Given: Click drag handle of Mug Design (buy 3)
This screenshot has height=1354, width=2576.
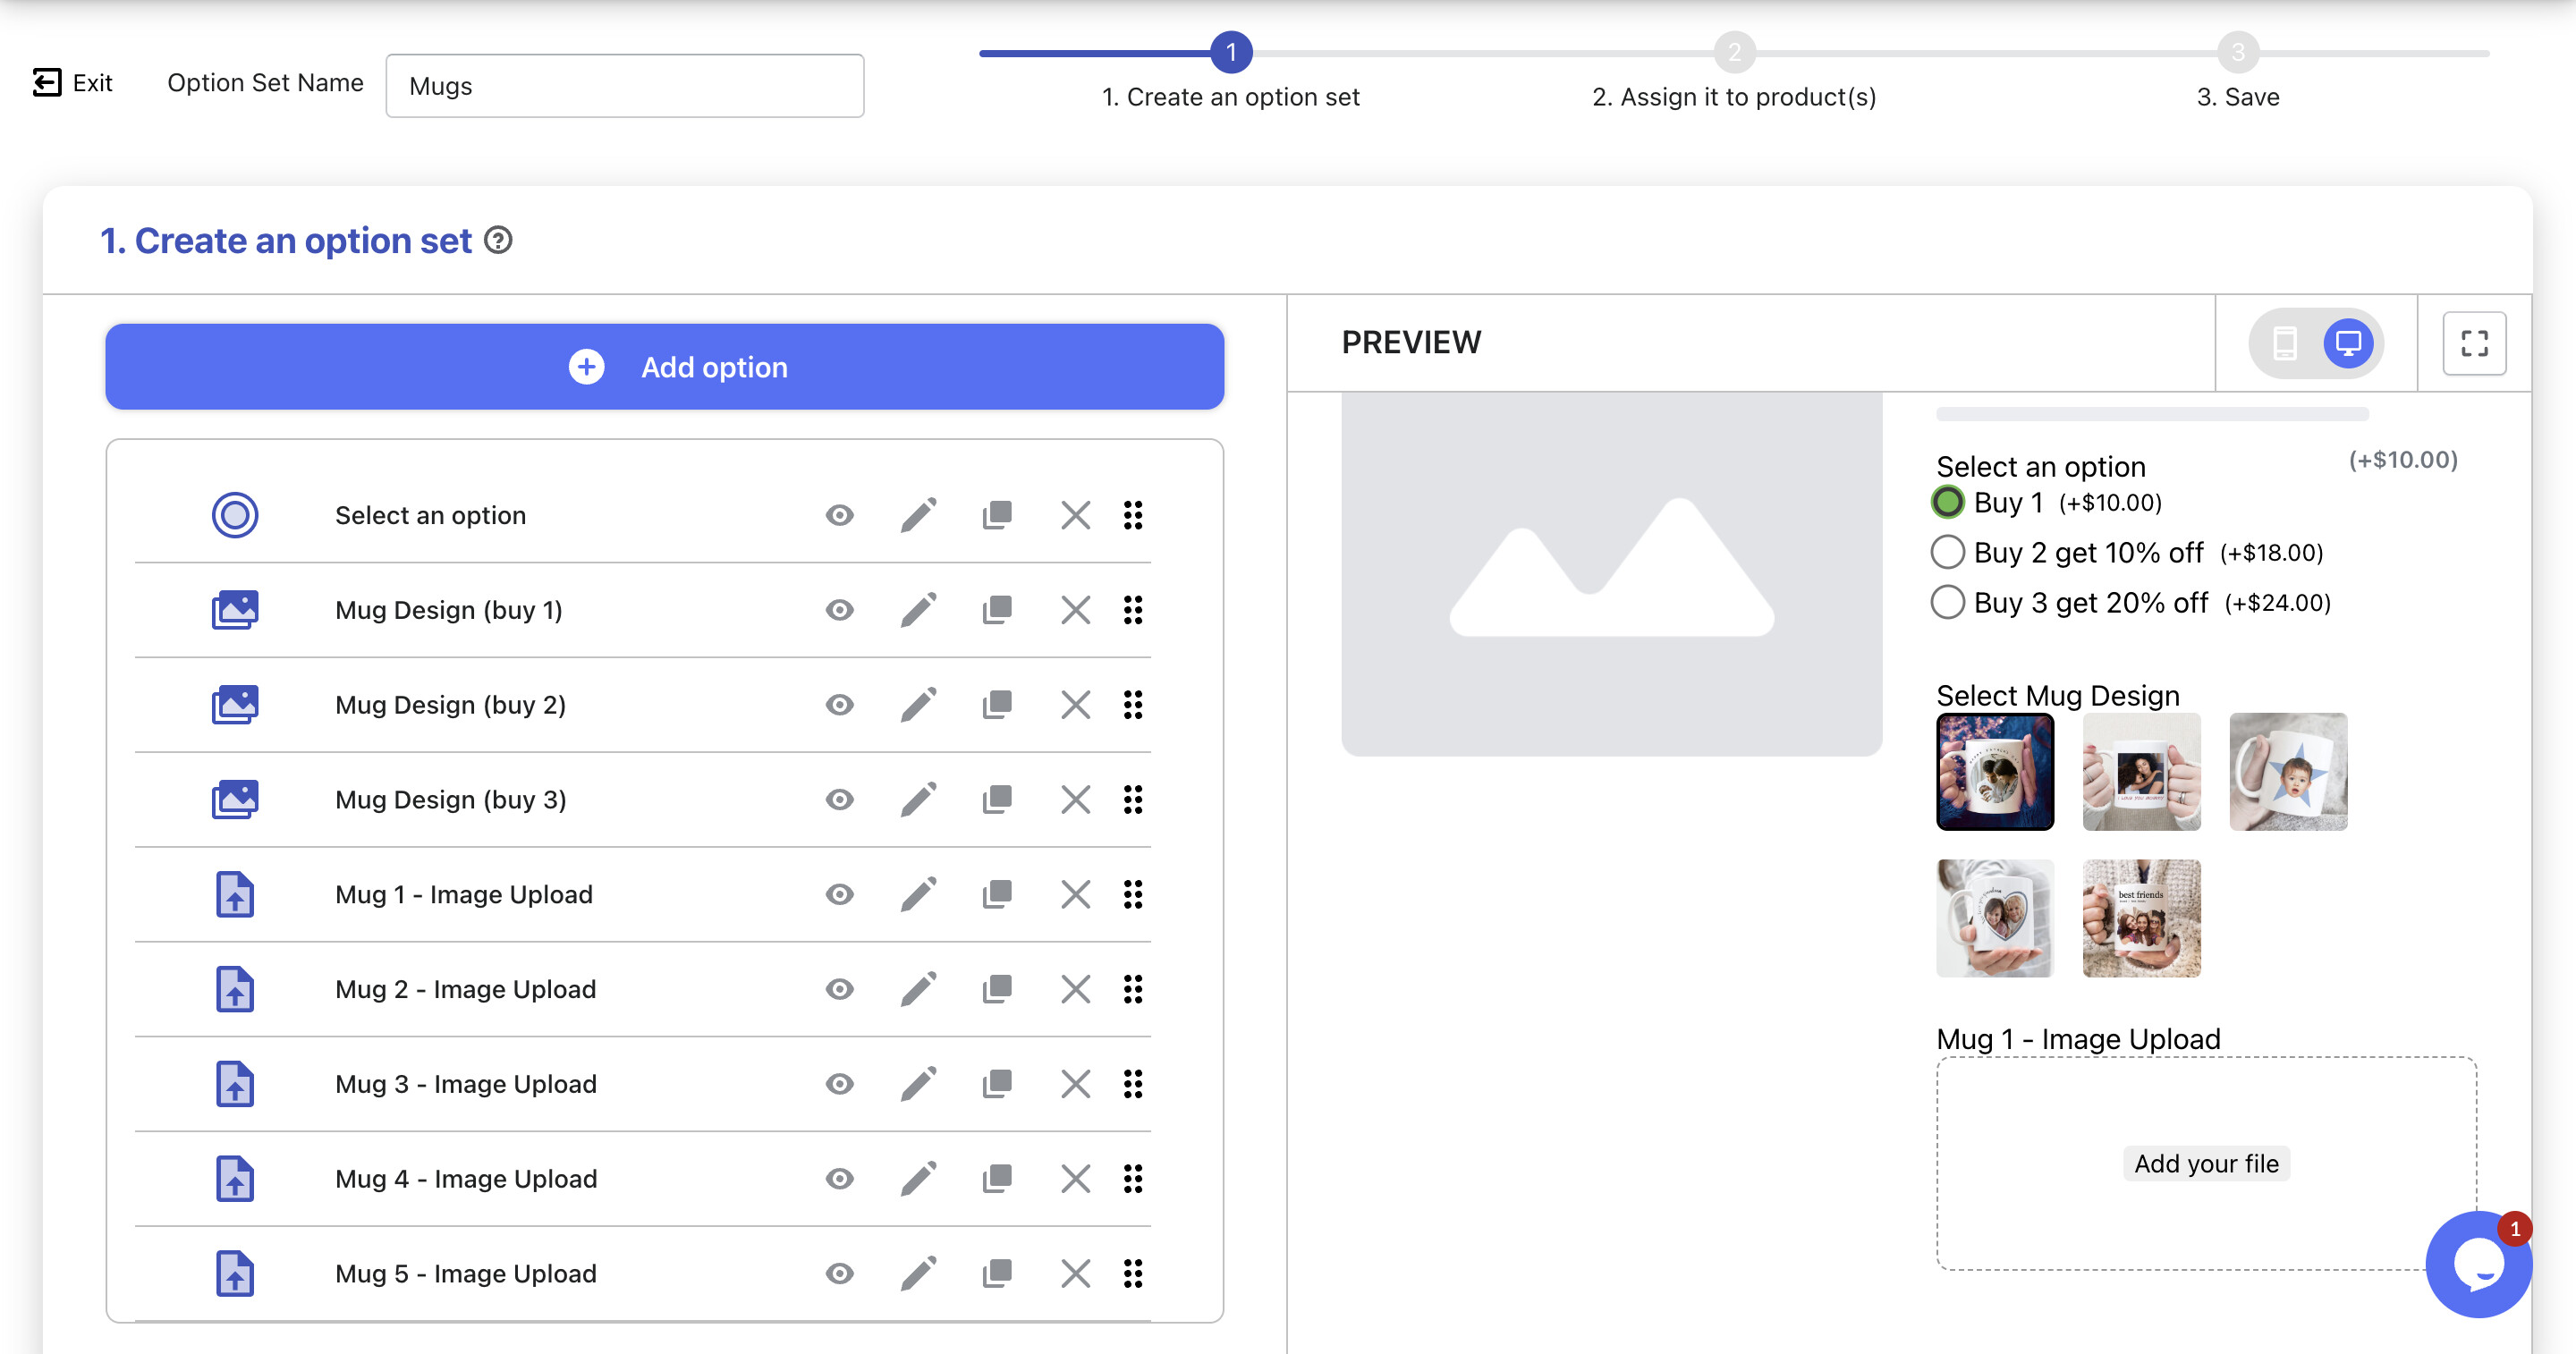Looking at the screenshot, I should point(1132,800).
